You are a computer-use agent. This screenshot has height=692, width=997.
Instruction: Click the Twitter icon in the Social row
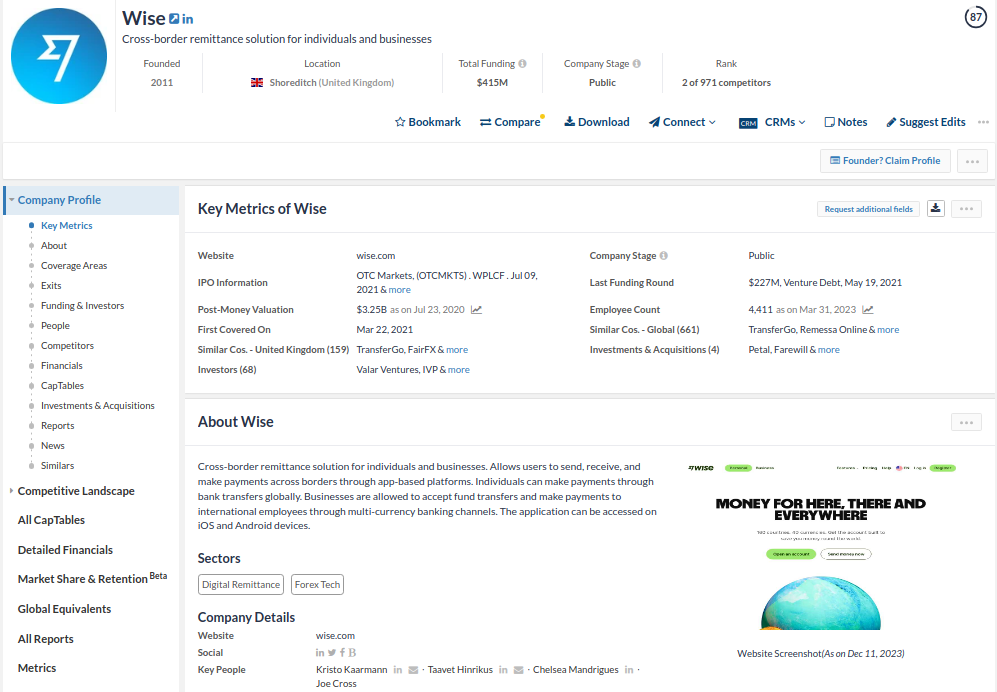[331, 651]
